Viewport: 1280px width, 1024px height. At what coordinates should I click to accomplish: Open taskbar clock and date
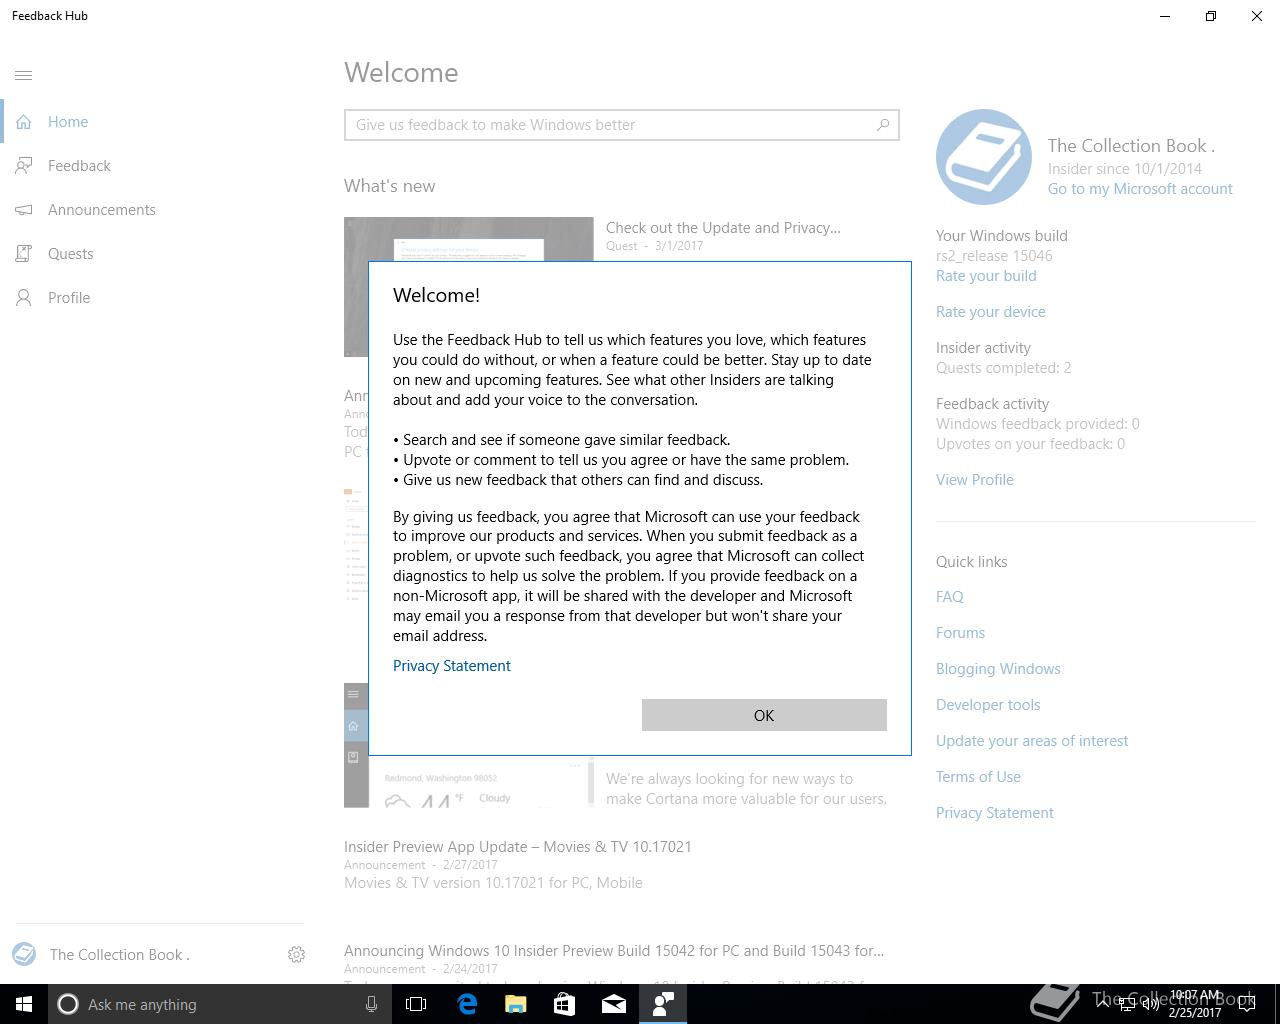(1196, 1004)
